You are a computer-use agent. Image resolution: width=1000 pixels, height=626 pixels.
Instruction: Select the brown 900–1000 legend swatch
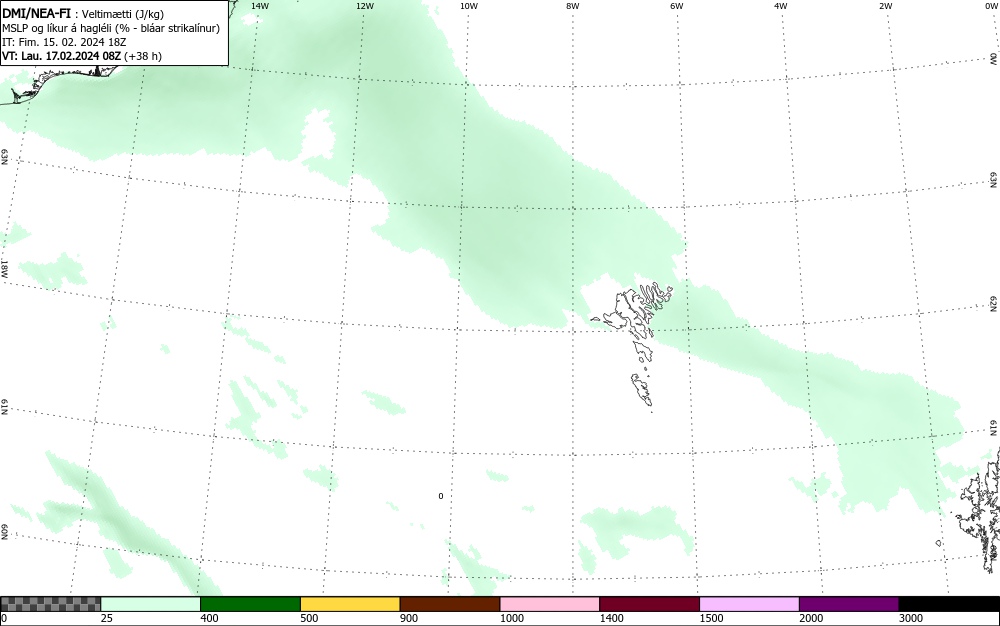point(450,604)
